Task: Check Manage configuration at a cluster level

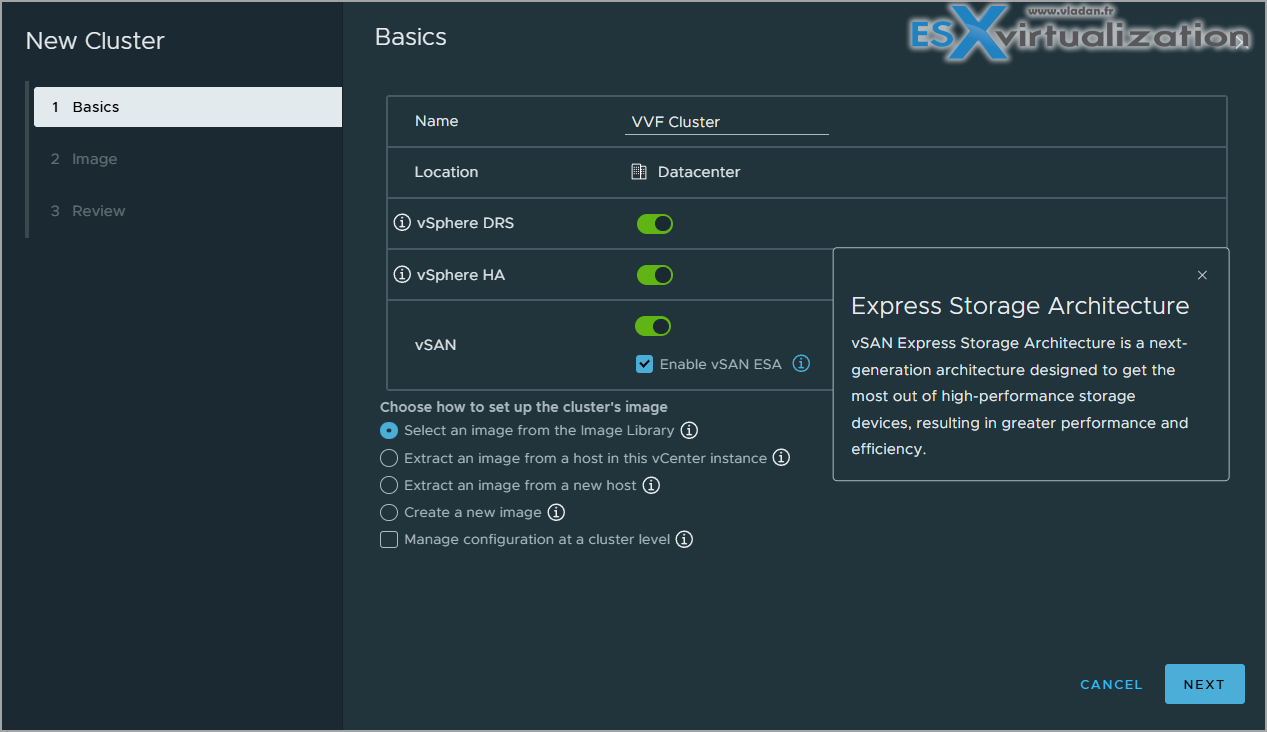Action: tap(389, 540)
